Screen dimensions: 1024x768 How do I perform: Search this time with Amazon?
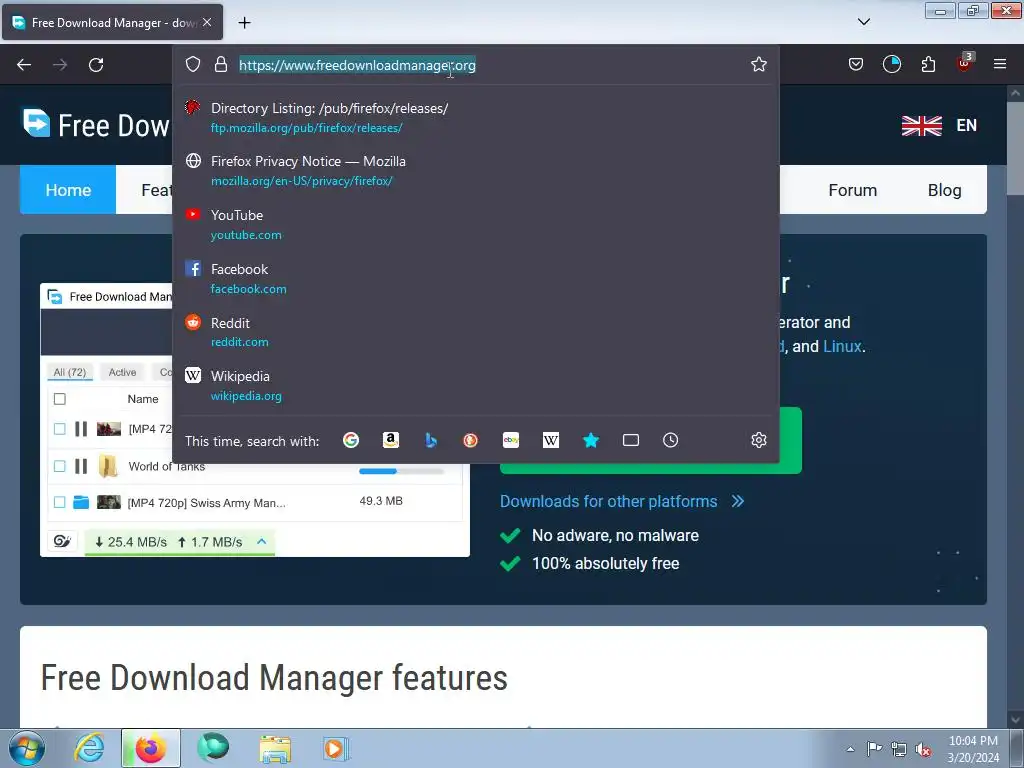pos(391,440)
